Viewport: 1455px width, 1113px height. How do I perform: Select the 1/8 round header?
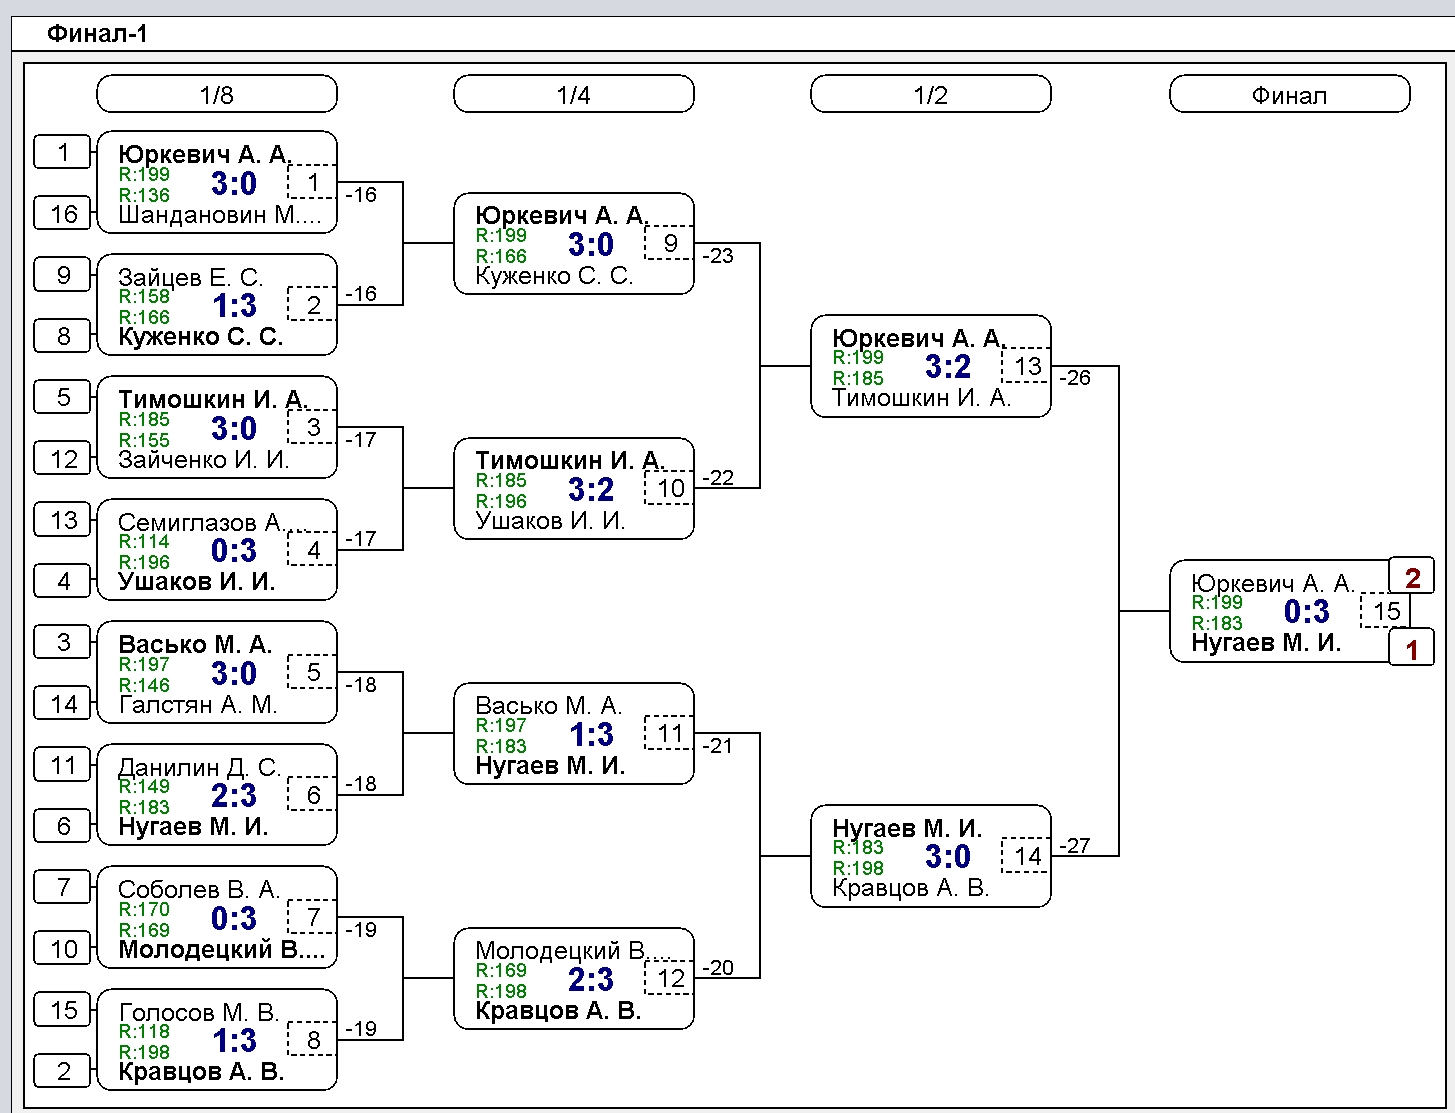tap(217, 95)
